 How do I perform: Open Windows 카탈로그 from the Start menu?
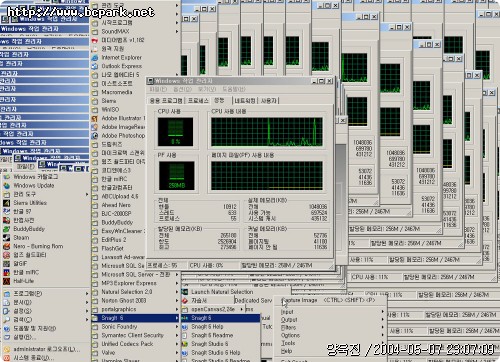coord(35,177)
